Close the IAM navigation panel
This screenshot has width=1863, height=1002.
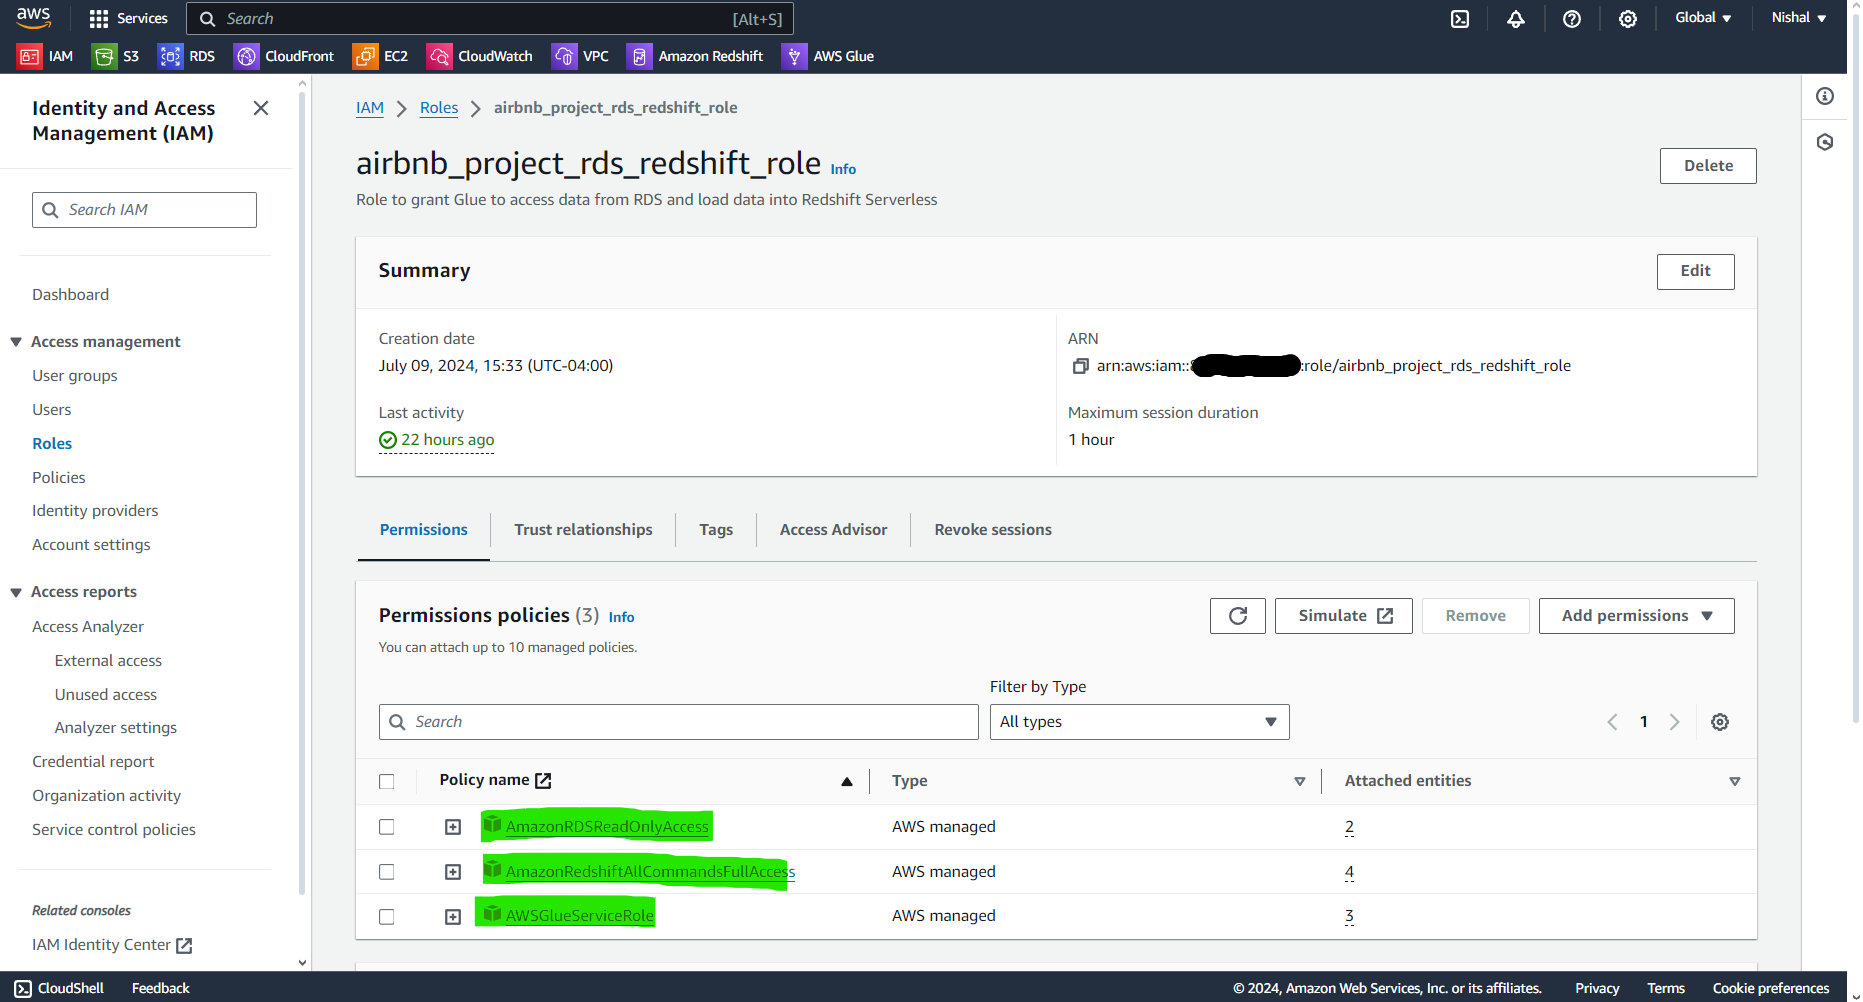pos(261,108)
